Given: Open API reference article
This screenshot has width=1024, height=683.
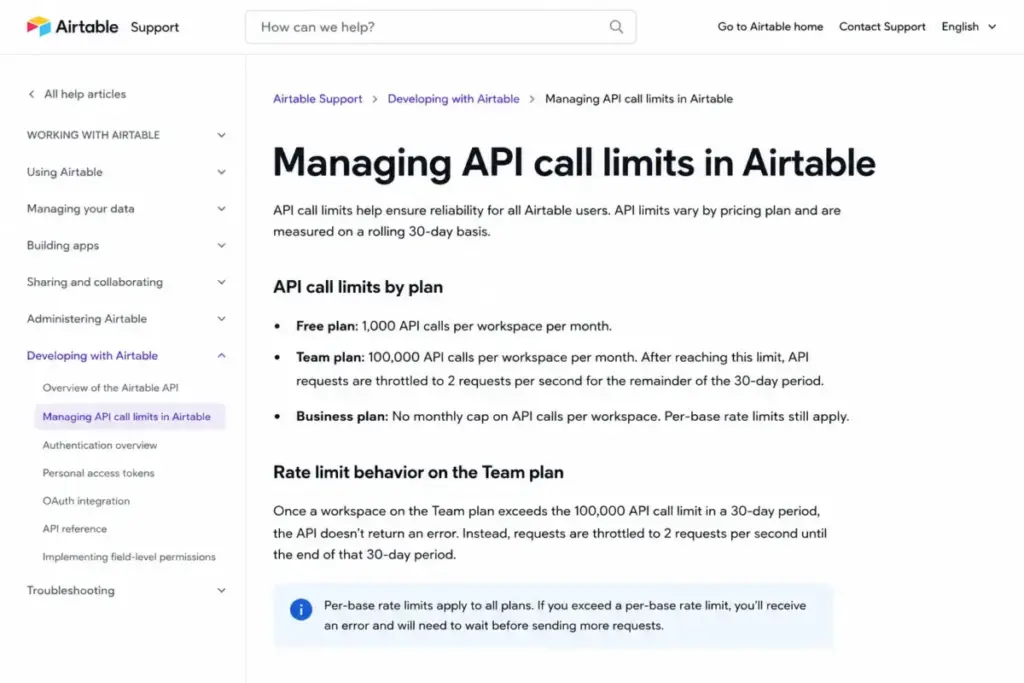Looking at the screenshot, I should pyautogui.click(x=74, y=529).
